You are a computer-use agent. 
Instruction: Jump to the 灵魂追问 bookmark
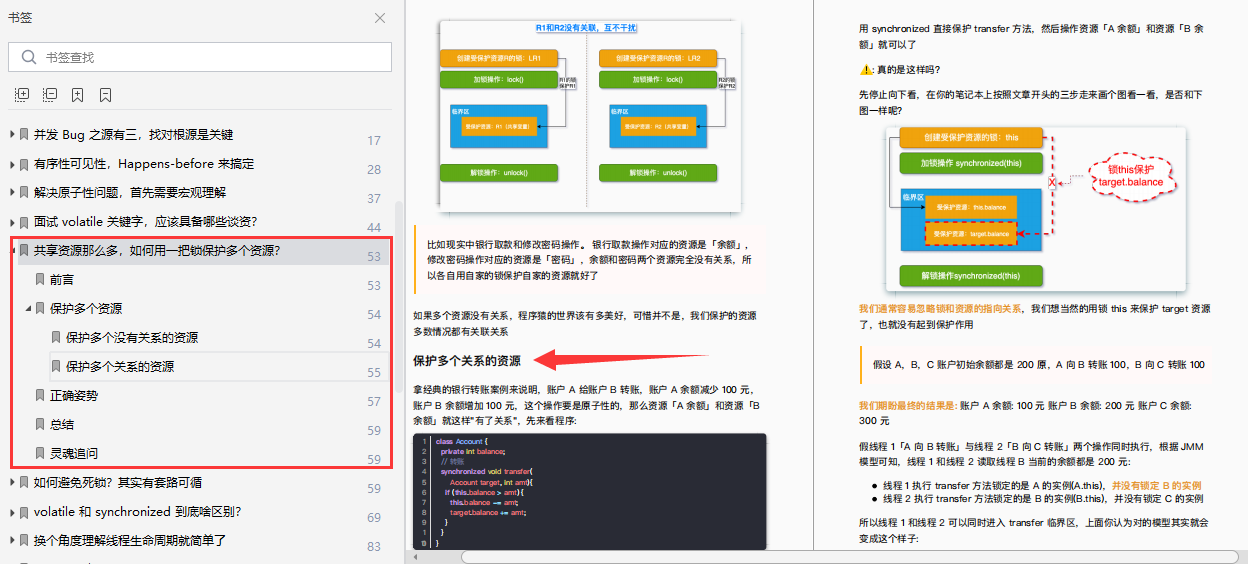[74, 453]
